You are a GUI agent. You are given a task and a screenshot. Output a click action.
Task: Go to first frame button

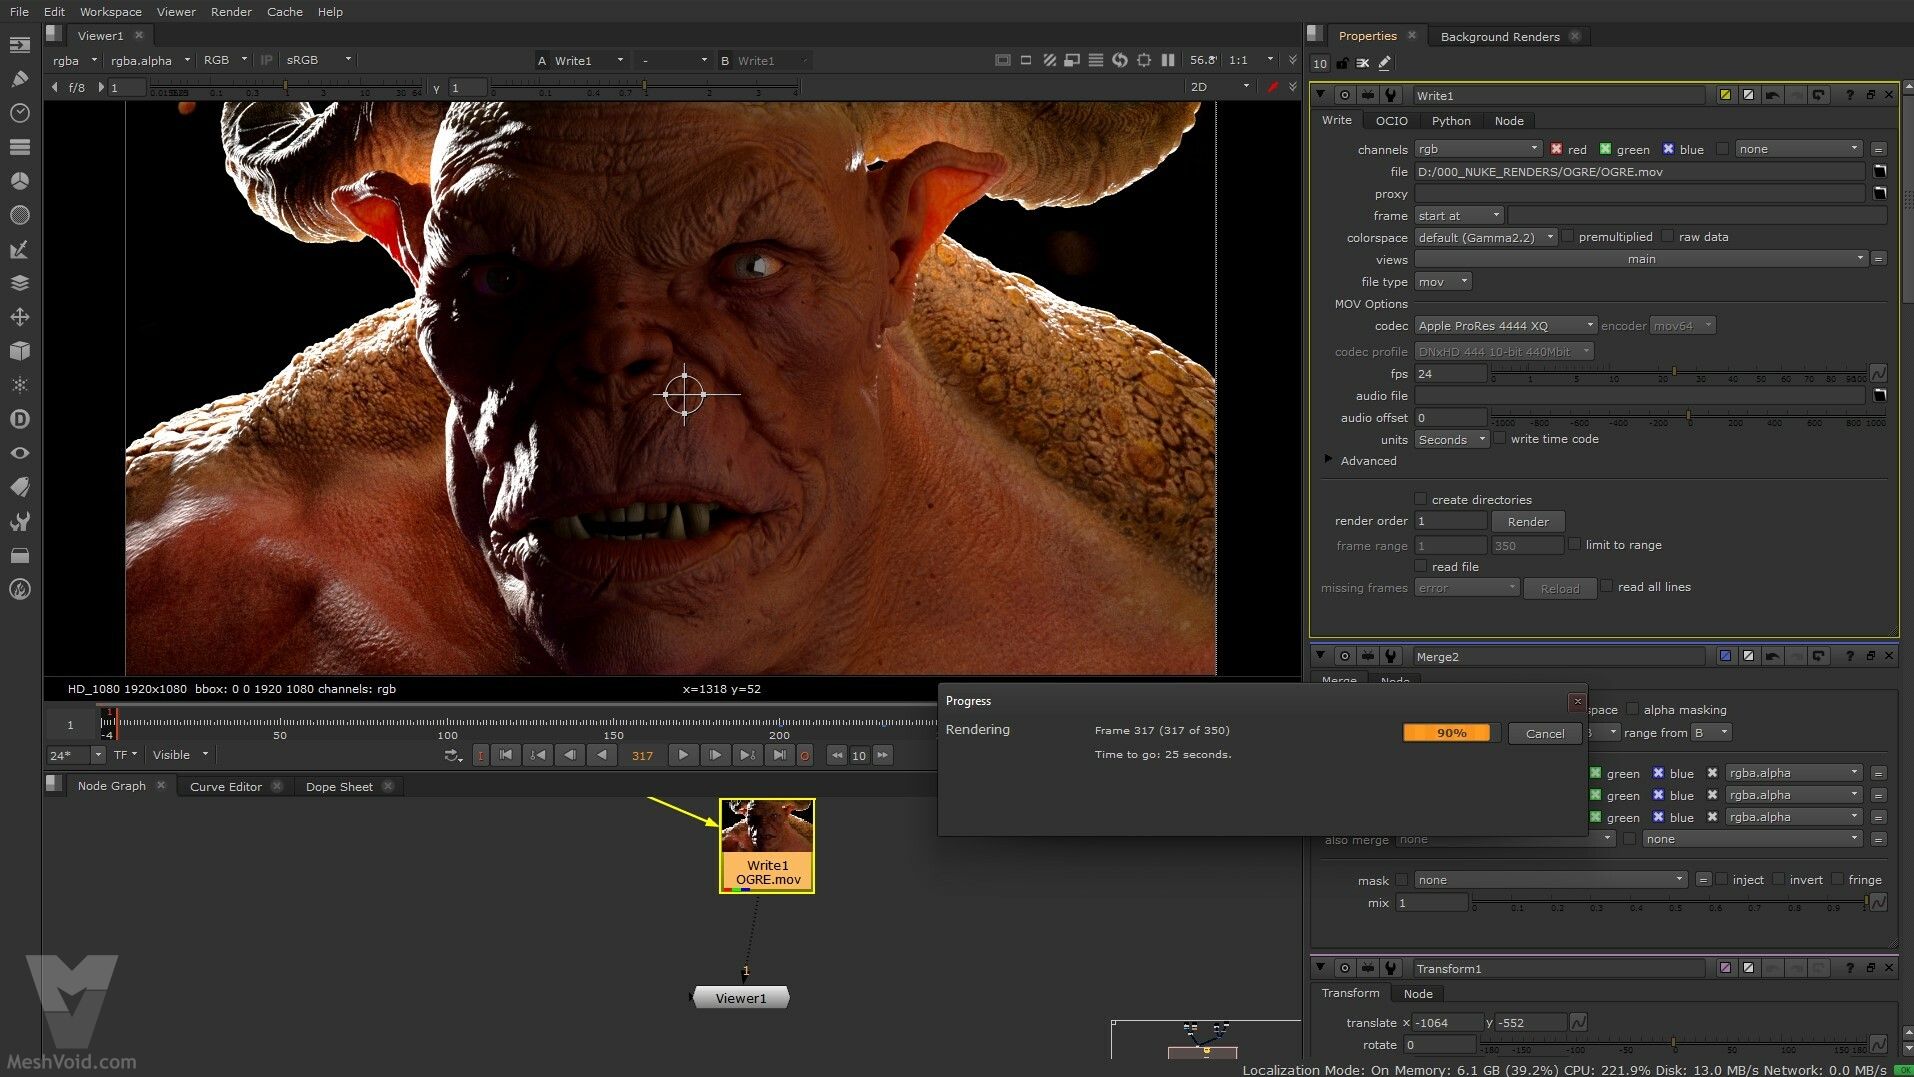pyautogui.click(x=506, y=755)
